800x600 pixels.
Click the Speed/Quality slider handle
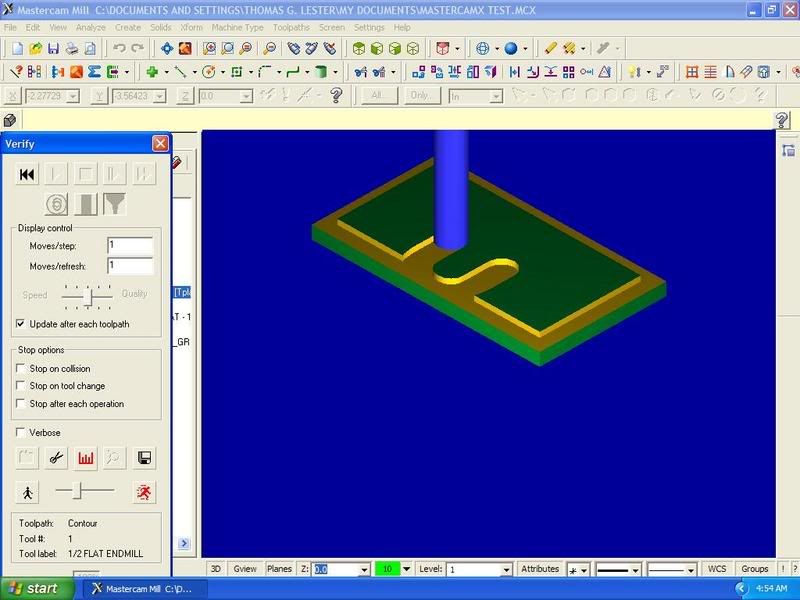coord(88,296)
